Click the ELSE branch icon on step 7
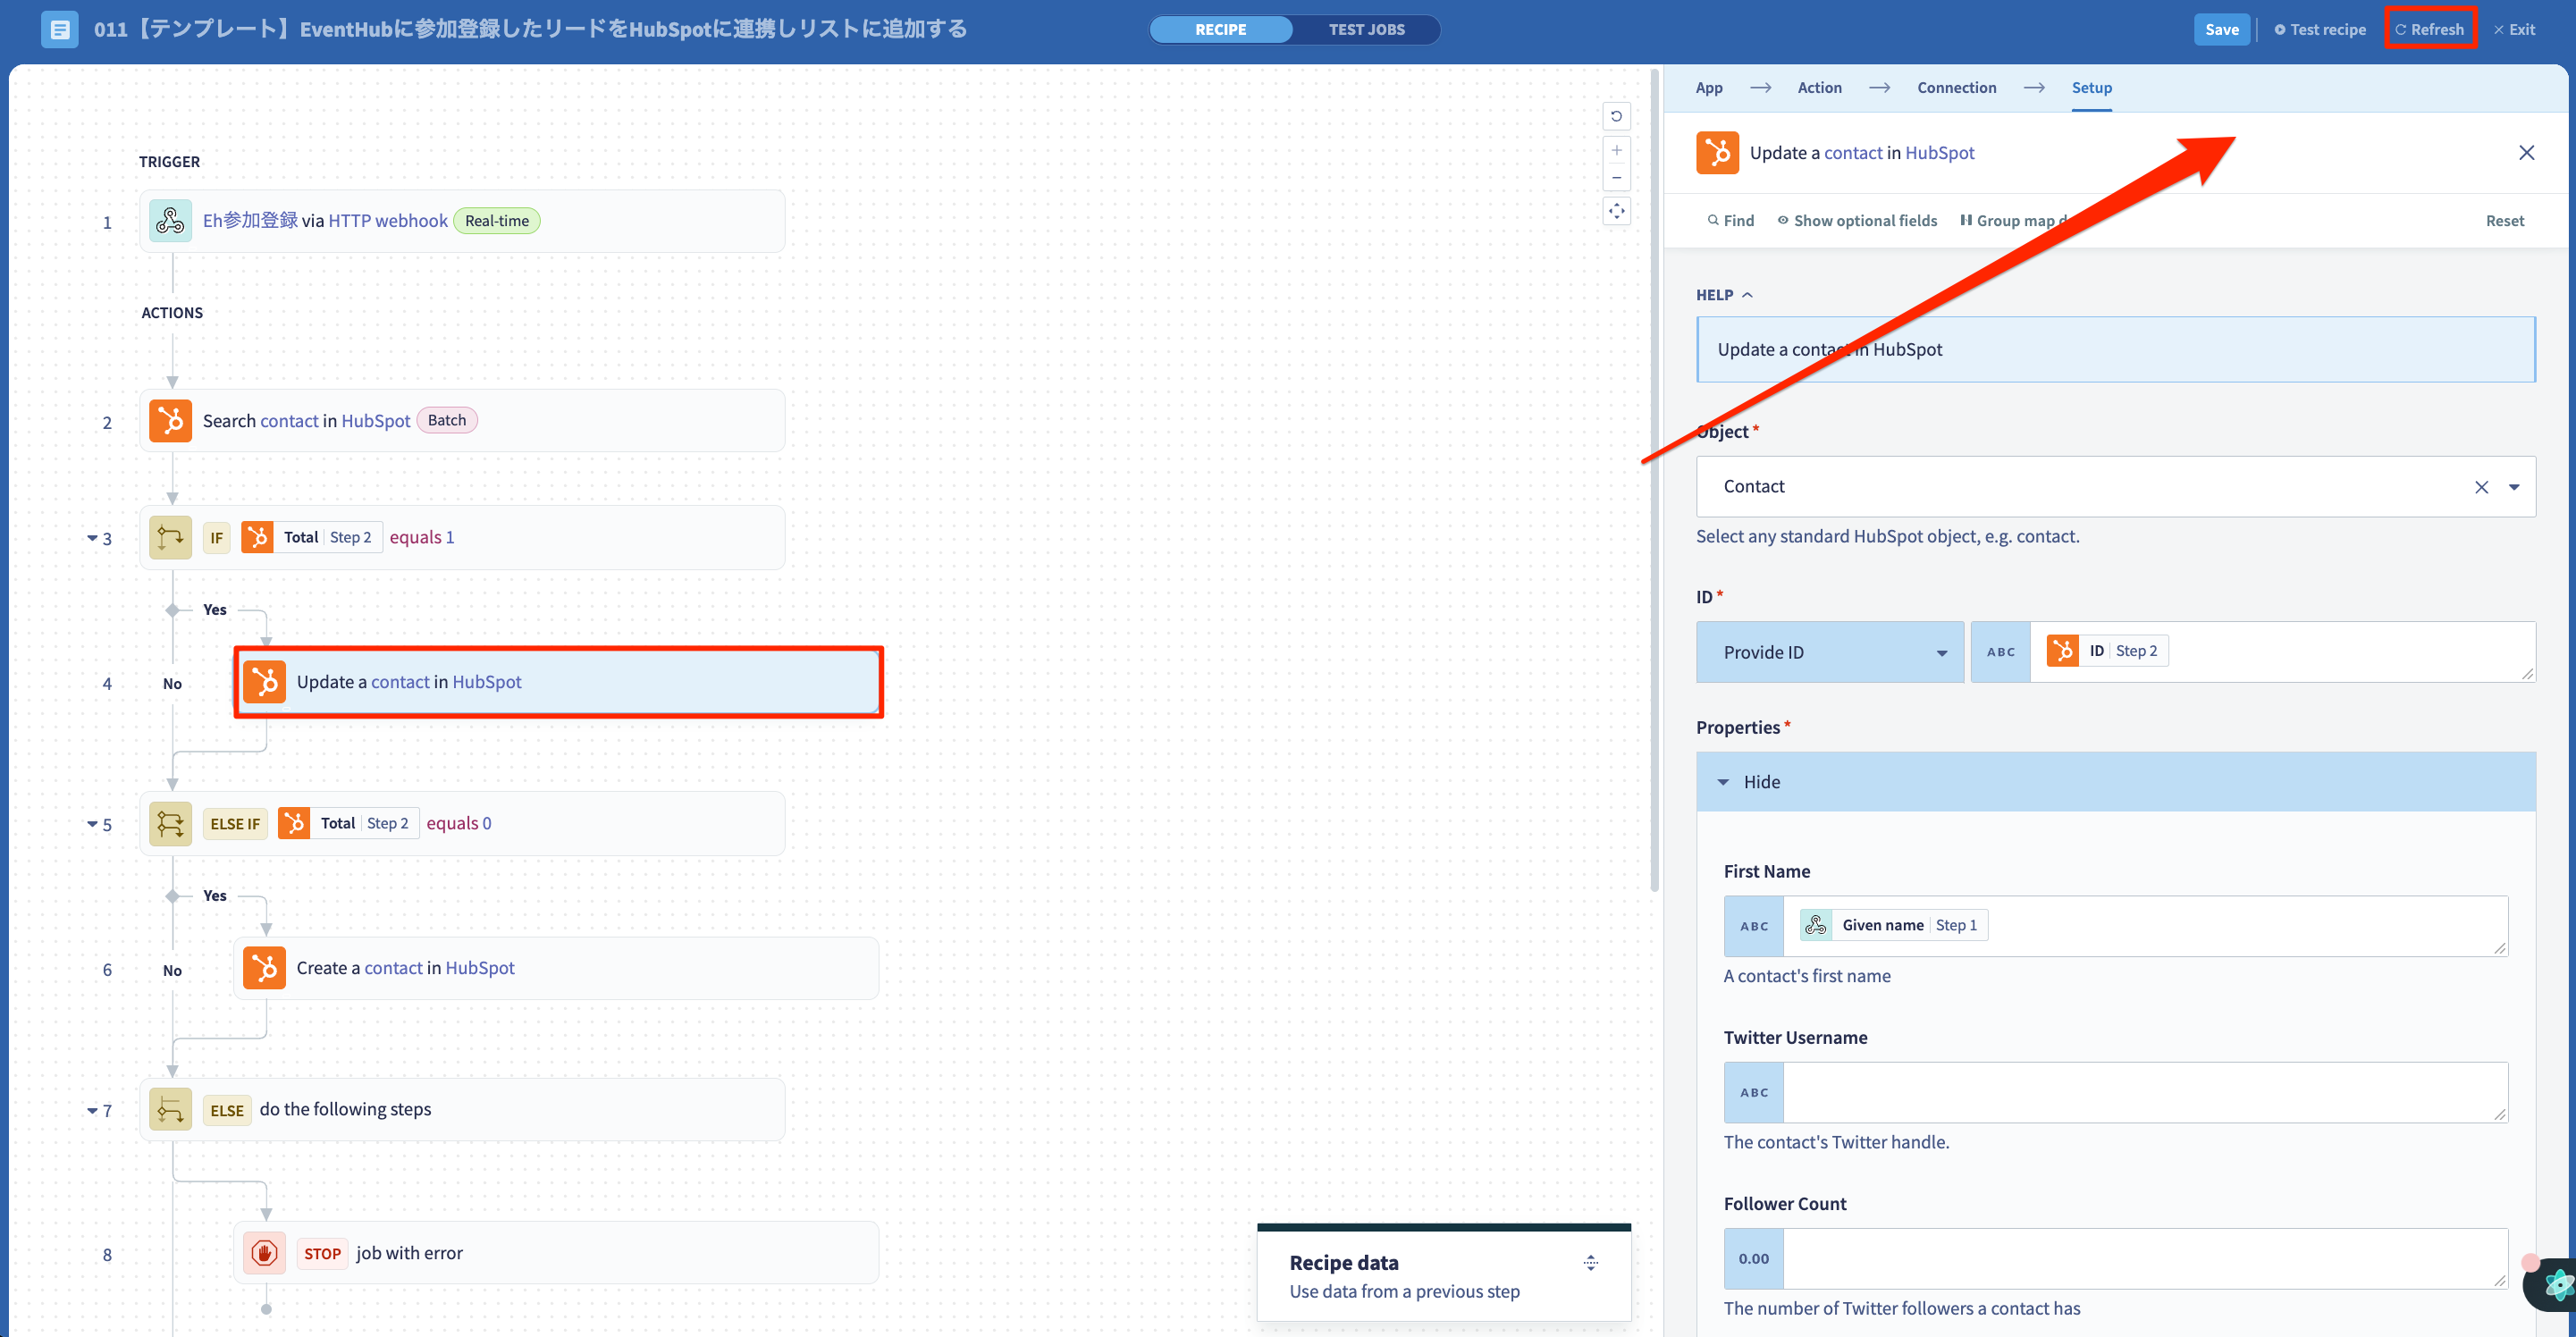 tap(170, 1109)
